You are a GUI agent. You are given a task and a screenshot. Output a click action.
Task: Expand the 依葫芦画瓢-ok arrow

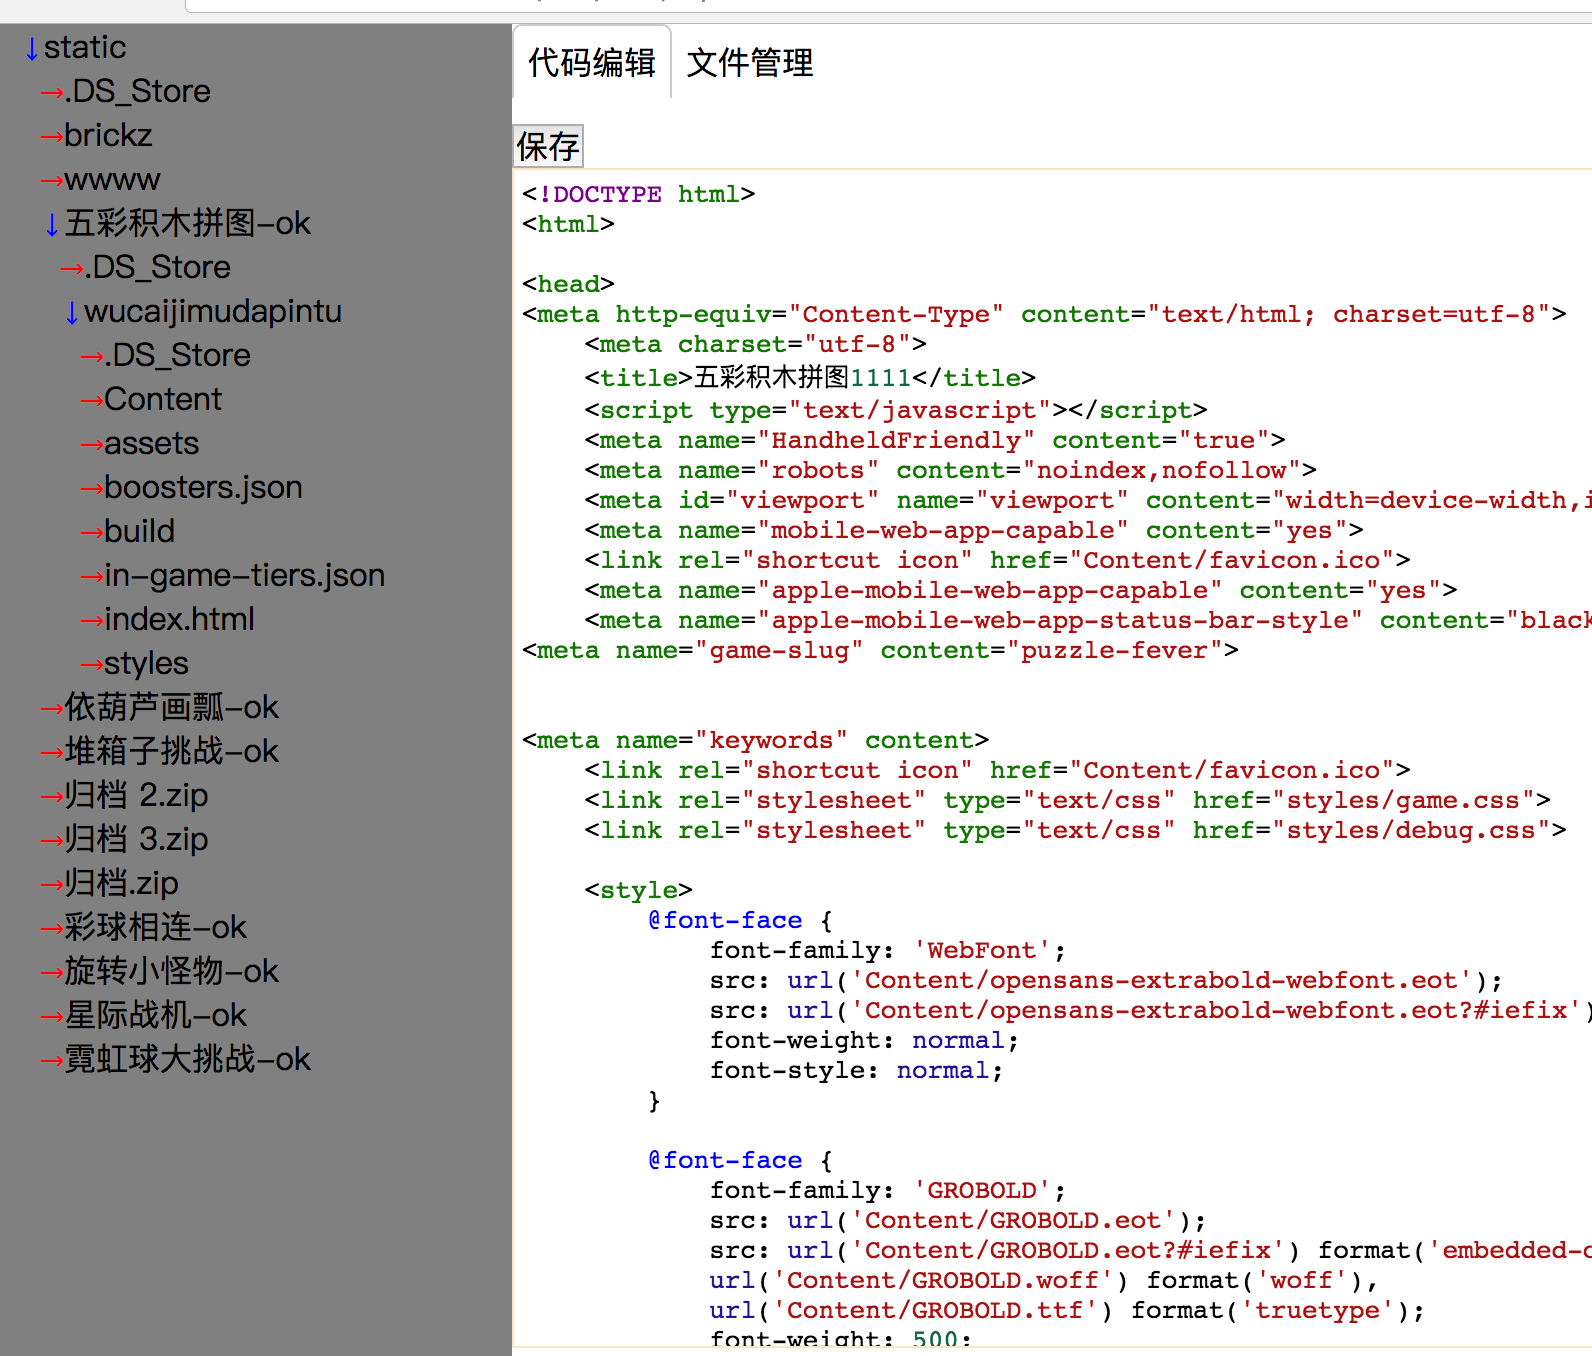52,708
